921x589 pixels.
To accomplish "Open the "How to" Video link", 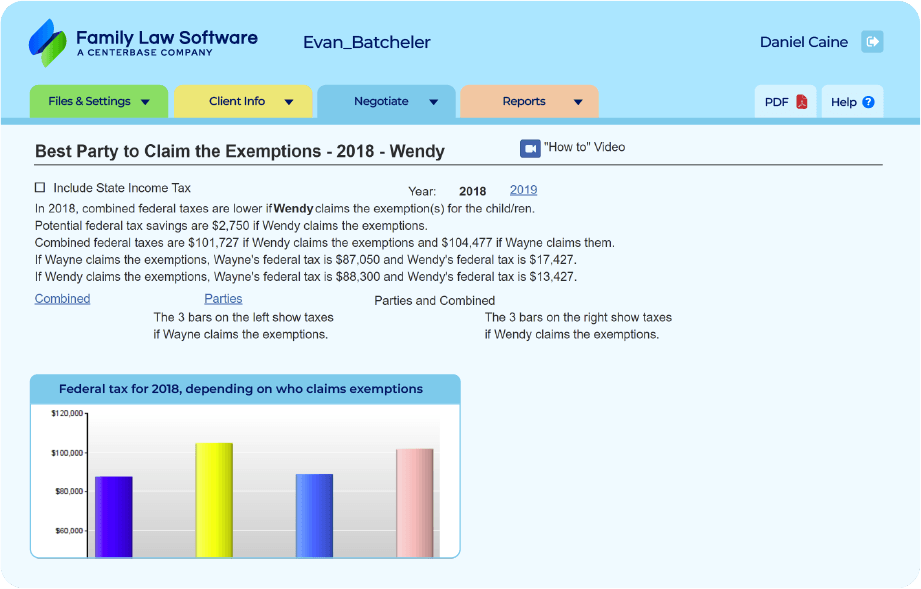I will 584,147.
